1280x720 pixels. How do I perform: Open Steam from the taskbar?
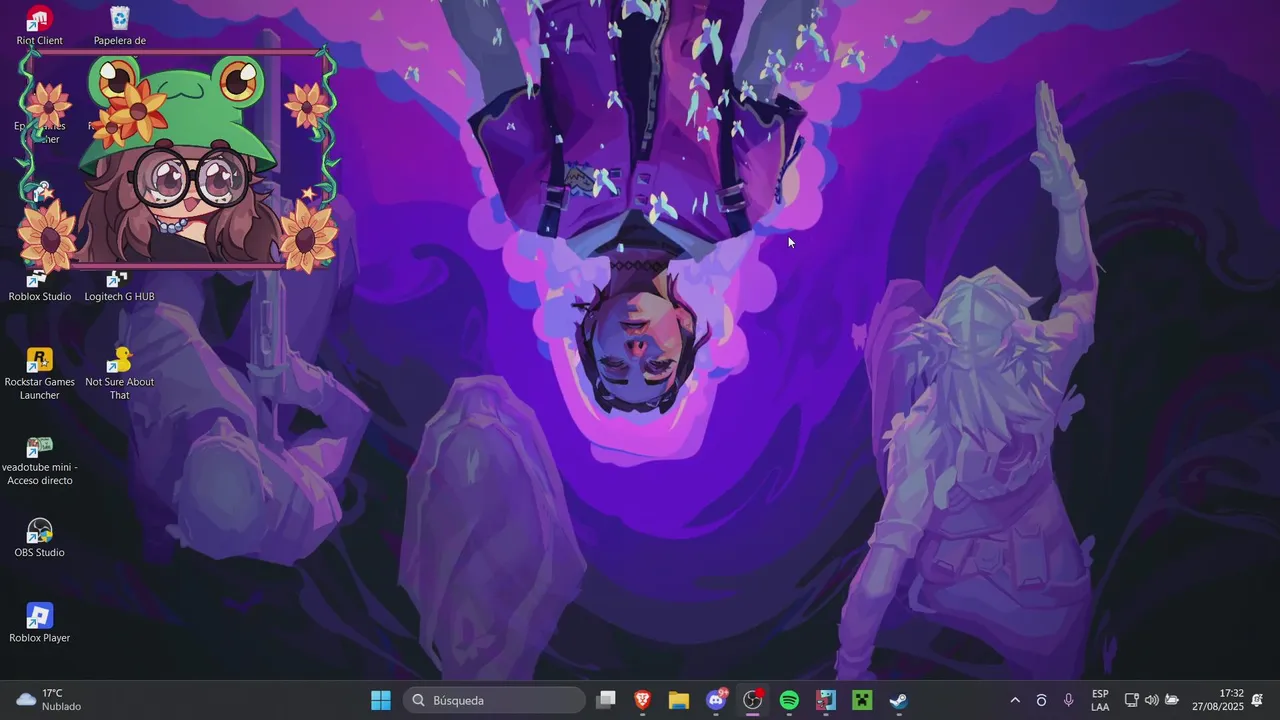click(899, 700)
